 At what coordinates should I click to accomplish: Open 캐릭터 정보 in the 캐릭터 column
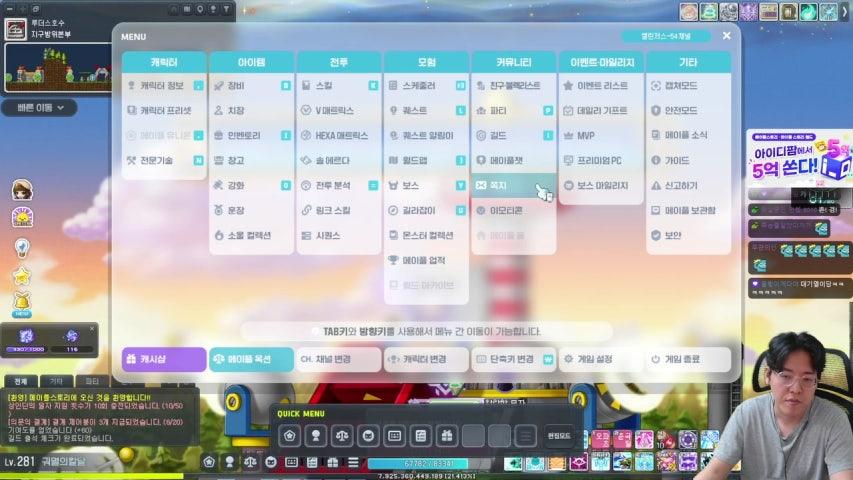click(164, 85)
